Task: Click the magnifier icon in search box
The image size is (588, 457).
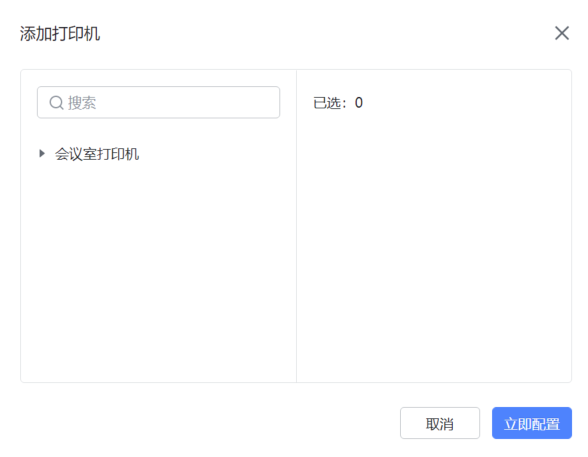Action: pyautogui.click(x=56, y=102)
